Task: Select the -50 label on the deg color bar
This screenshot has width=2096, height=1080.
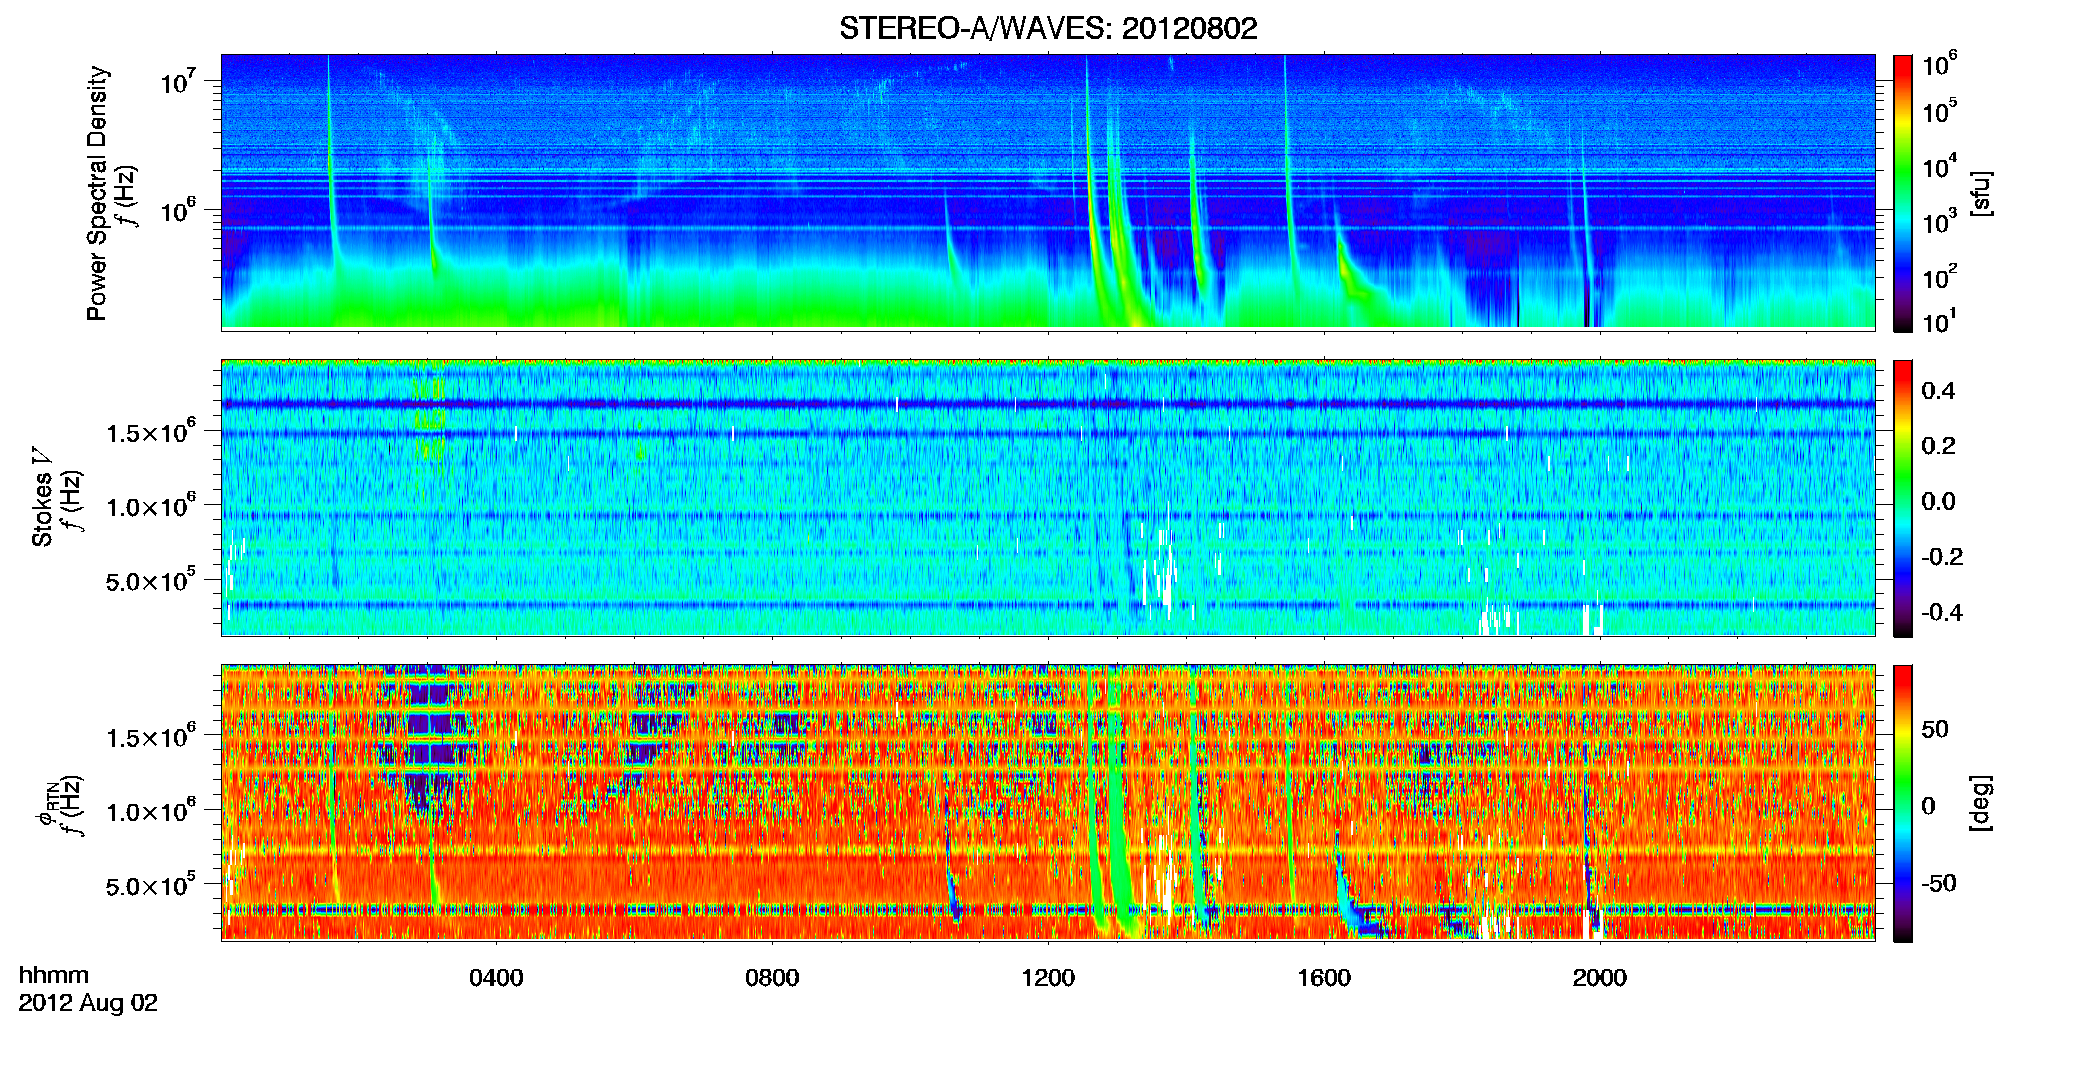Action: [x=1939, y=883]
